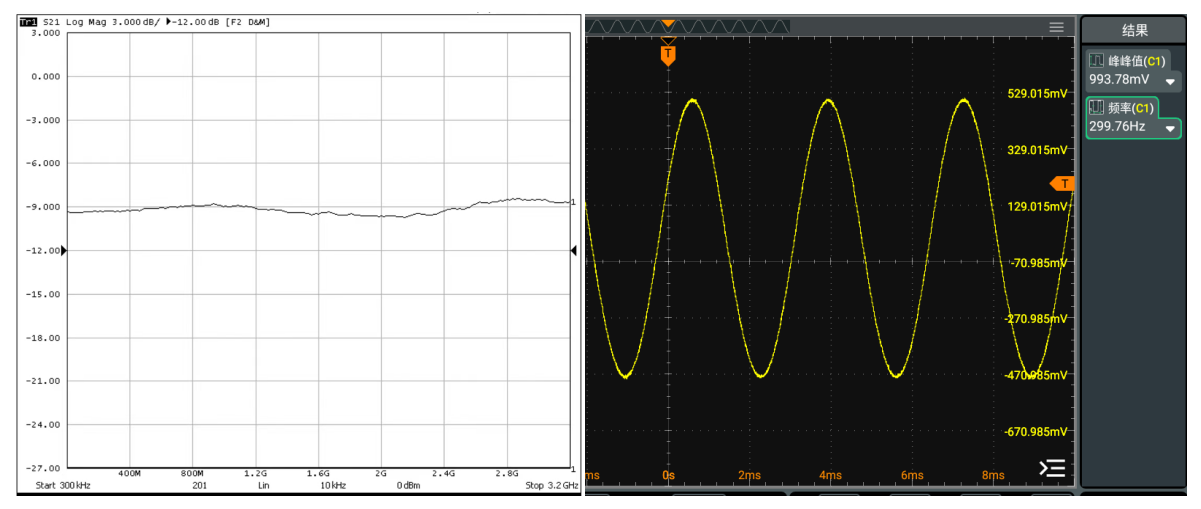This screenshot has height=509, width=1201.
Task: Click the 0 dBm power level value
Action: (407, 485)
